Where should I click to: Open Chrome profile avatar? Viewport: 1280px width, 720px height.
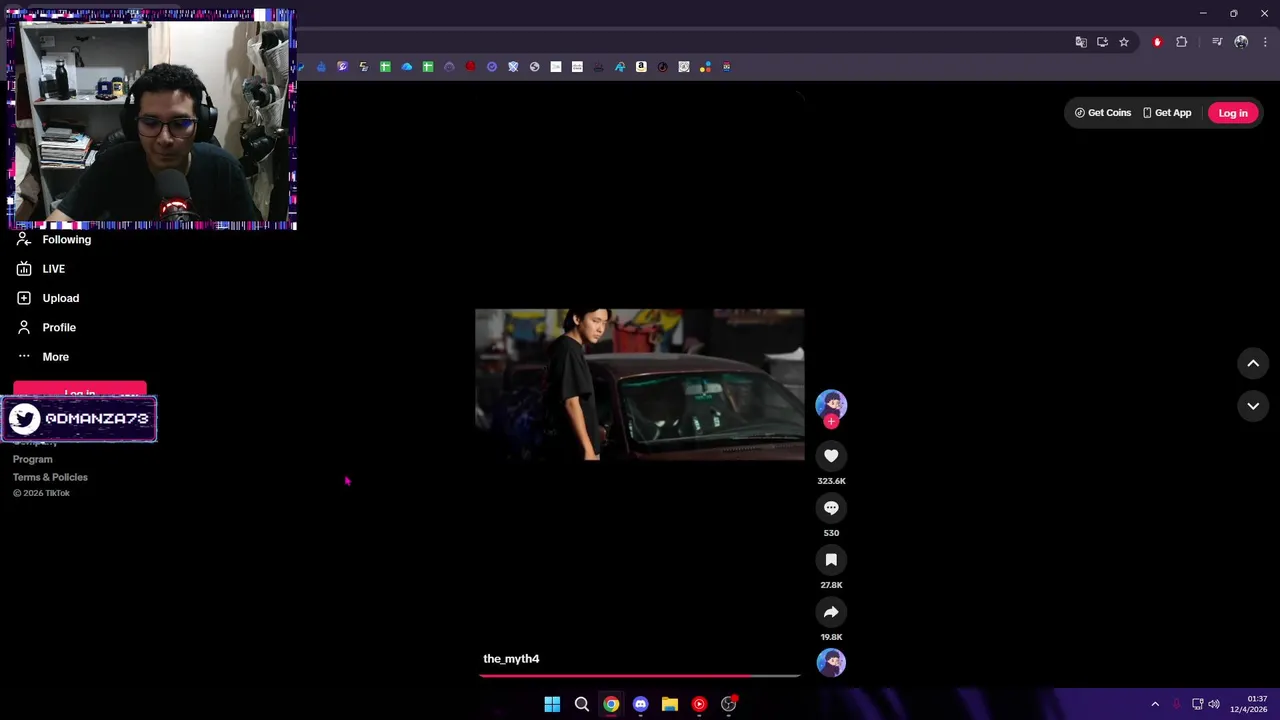[x=1241, y=42]
